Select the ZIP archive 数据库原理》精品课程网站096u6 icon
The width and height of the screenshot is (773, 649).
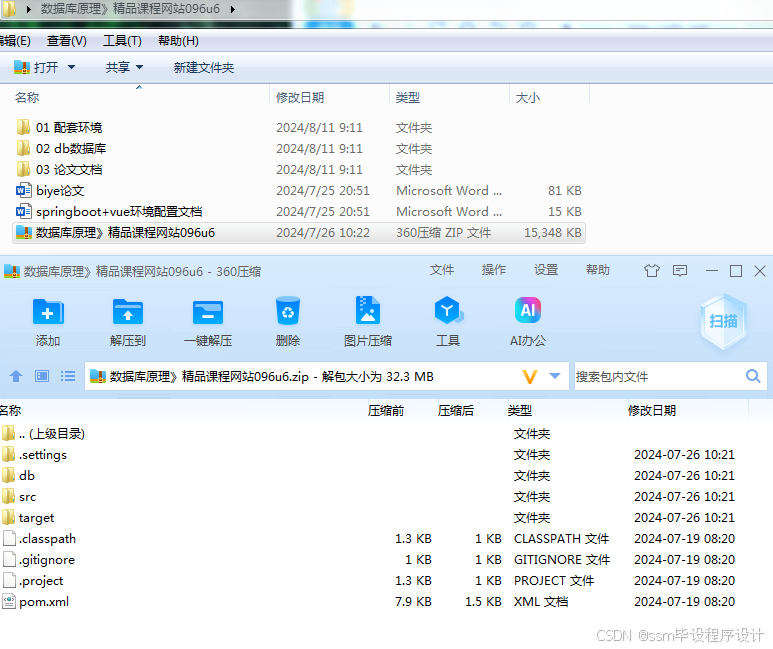(24, 232)
